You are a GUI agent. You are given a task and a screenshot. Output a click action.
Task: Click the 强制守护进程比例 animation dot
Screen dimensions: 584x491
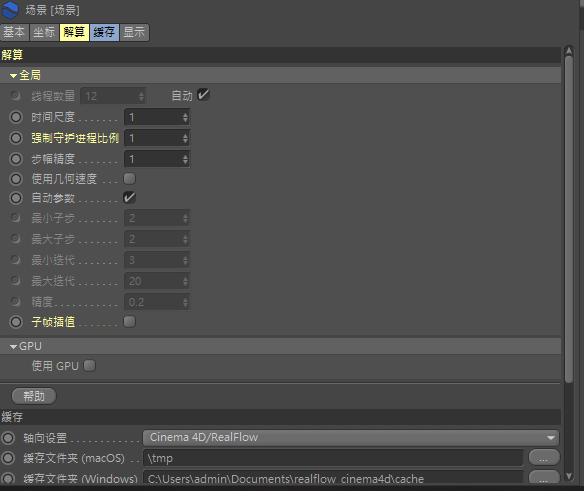[x=16, y=138]
